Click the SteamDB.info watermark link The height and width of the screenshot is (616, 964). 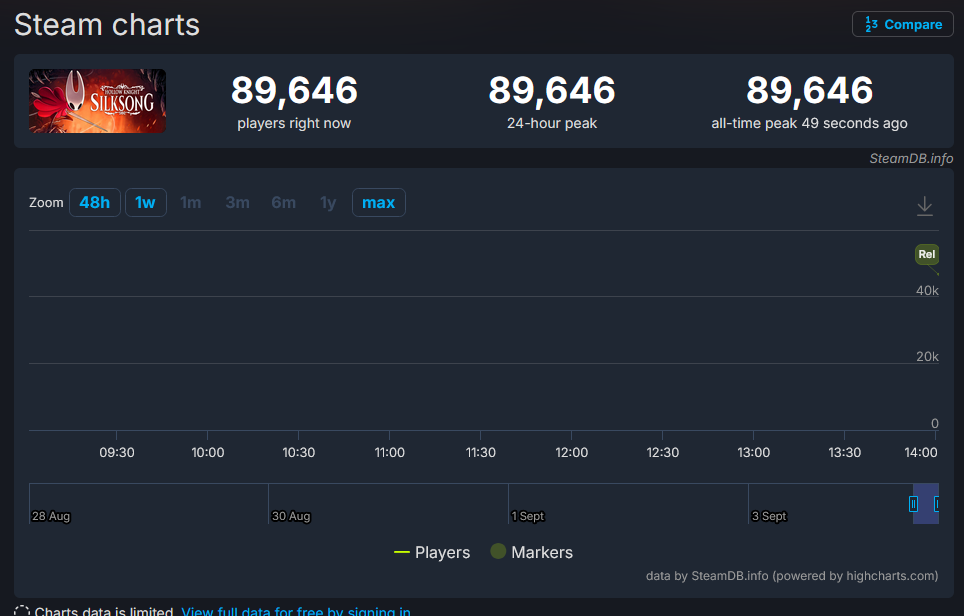[911, 159]
